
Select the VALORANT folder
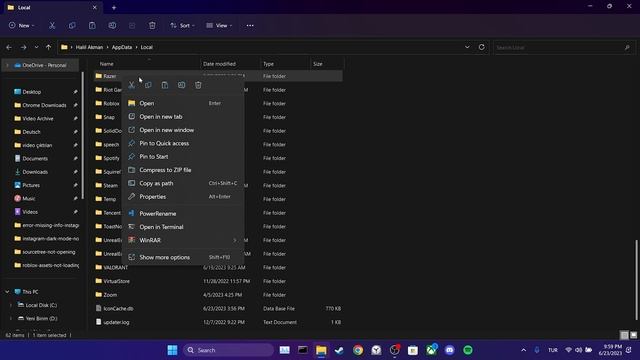(116, 267)
